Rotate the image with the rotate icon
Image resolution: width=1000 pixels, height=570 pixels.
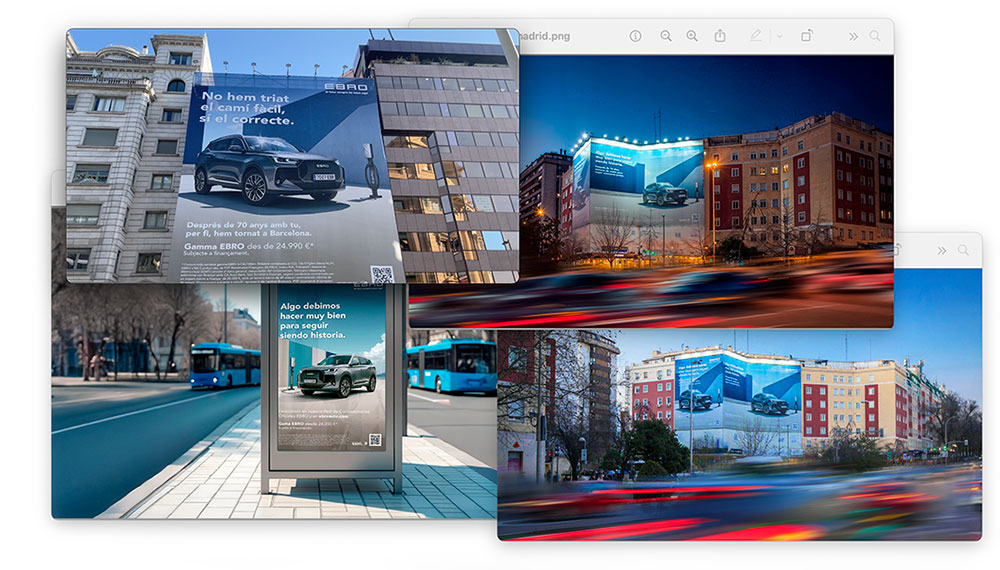[x=807, y=36]
